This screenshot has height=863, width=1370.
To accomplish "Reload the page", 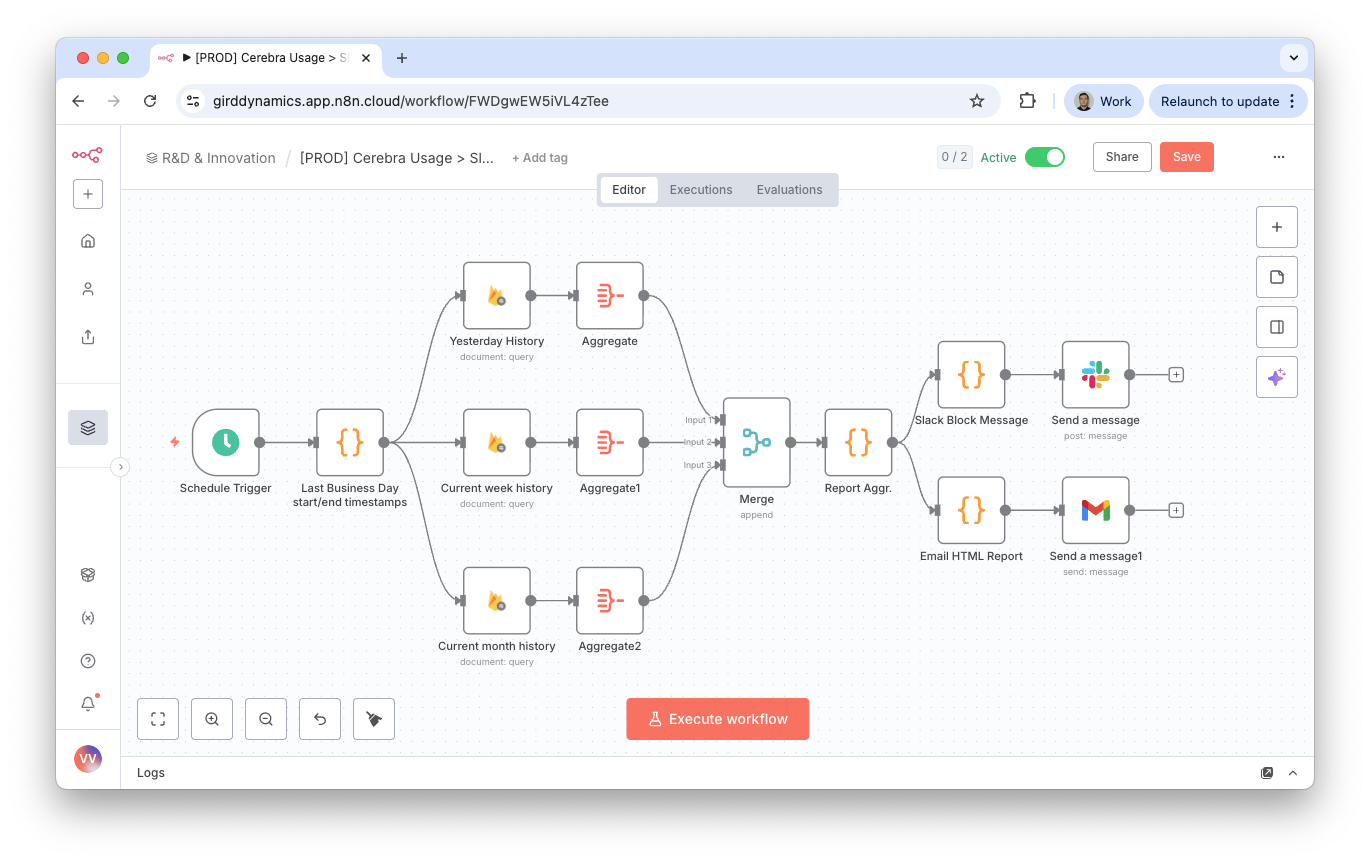I will (150, 101).
